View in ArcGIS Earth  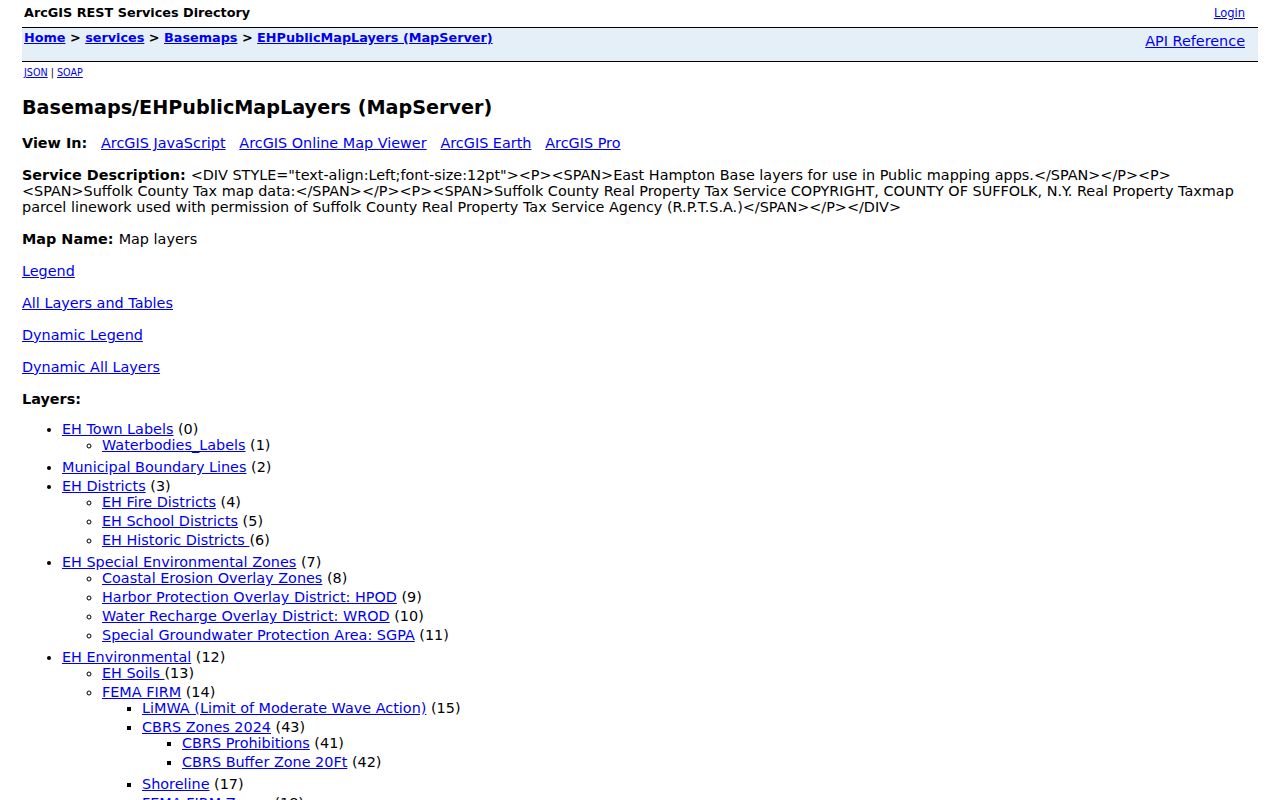[486, 143]
